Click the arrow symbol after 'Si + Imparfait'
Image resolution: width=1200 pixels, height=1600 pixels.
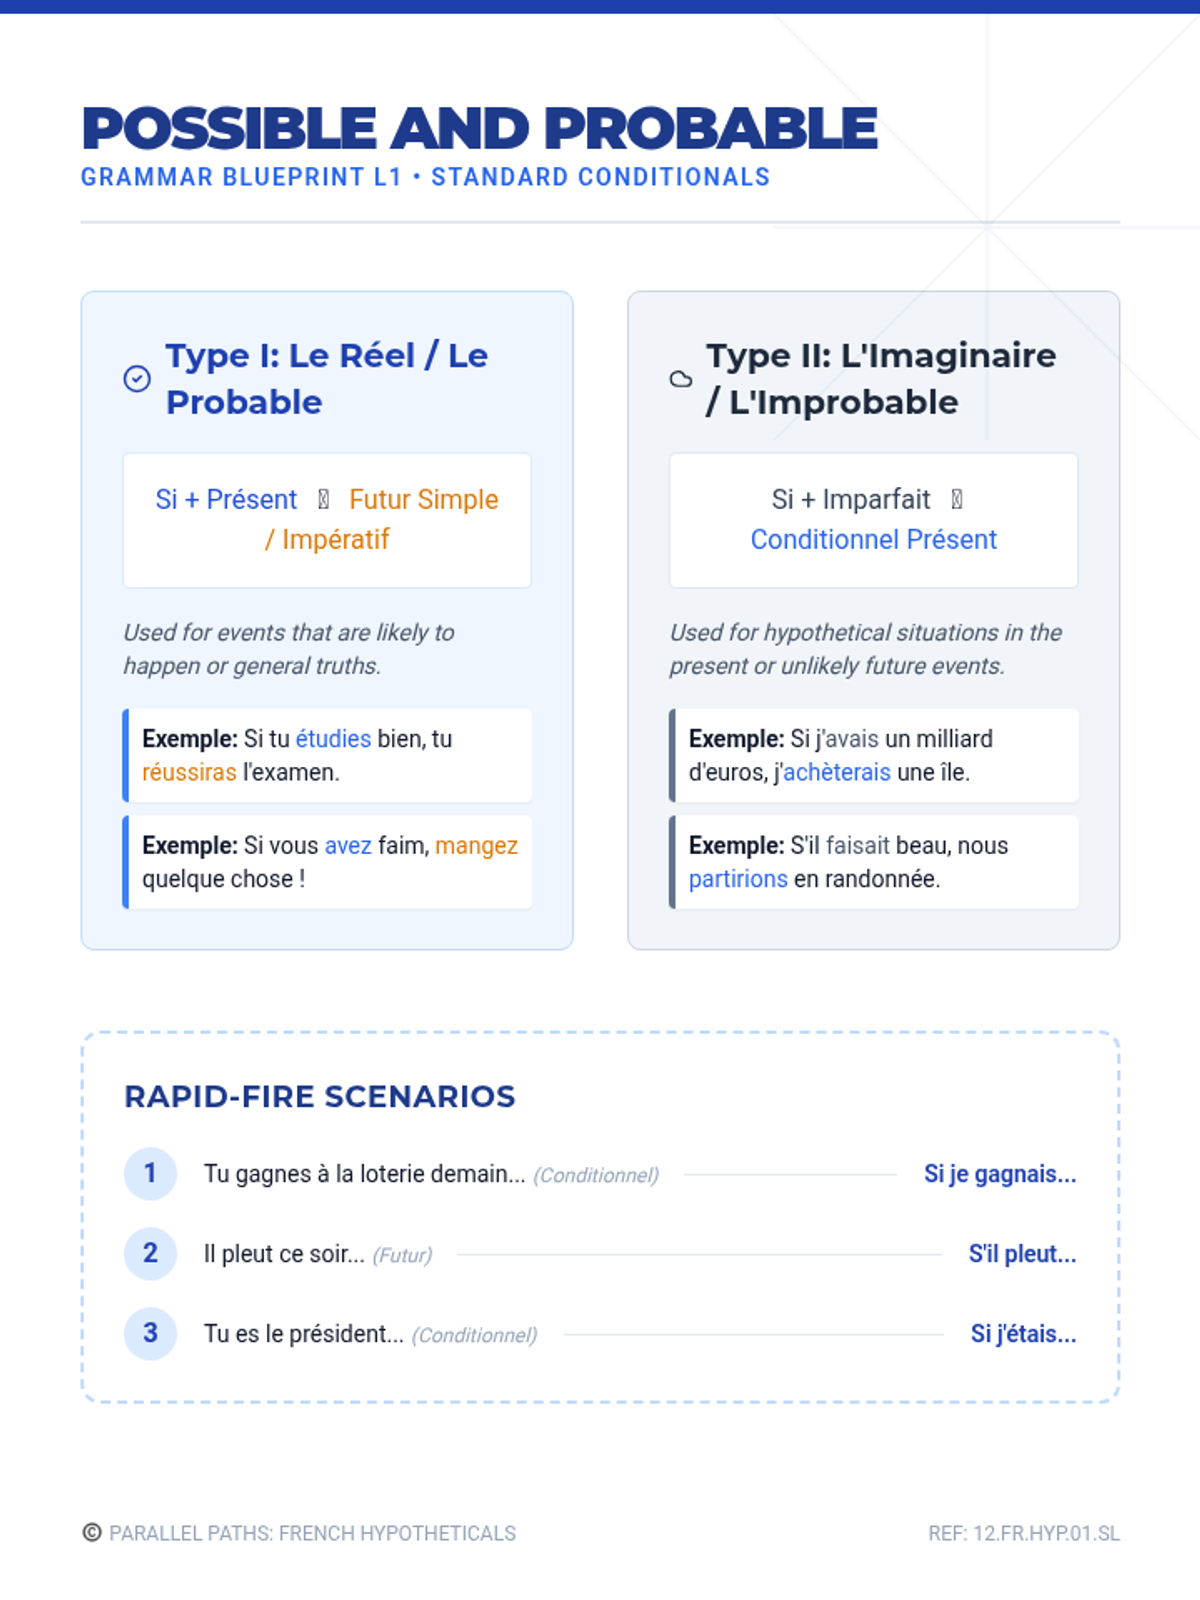(x=957, y=499)
